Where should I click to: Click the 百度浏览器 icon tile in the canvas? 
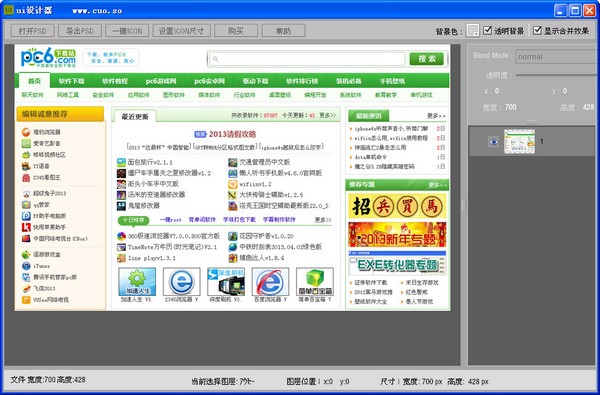coord(271,282)
